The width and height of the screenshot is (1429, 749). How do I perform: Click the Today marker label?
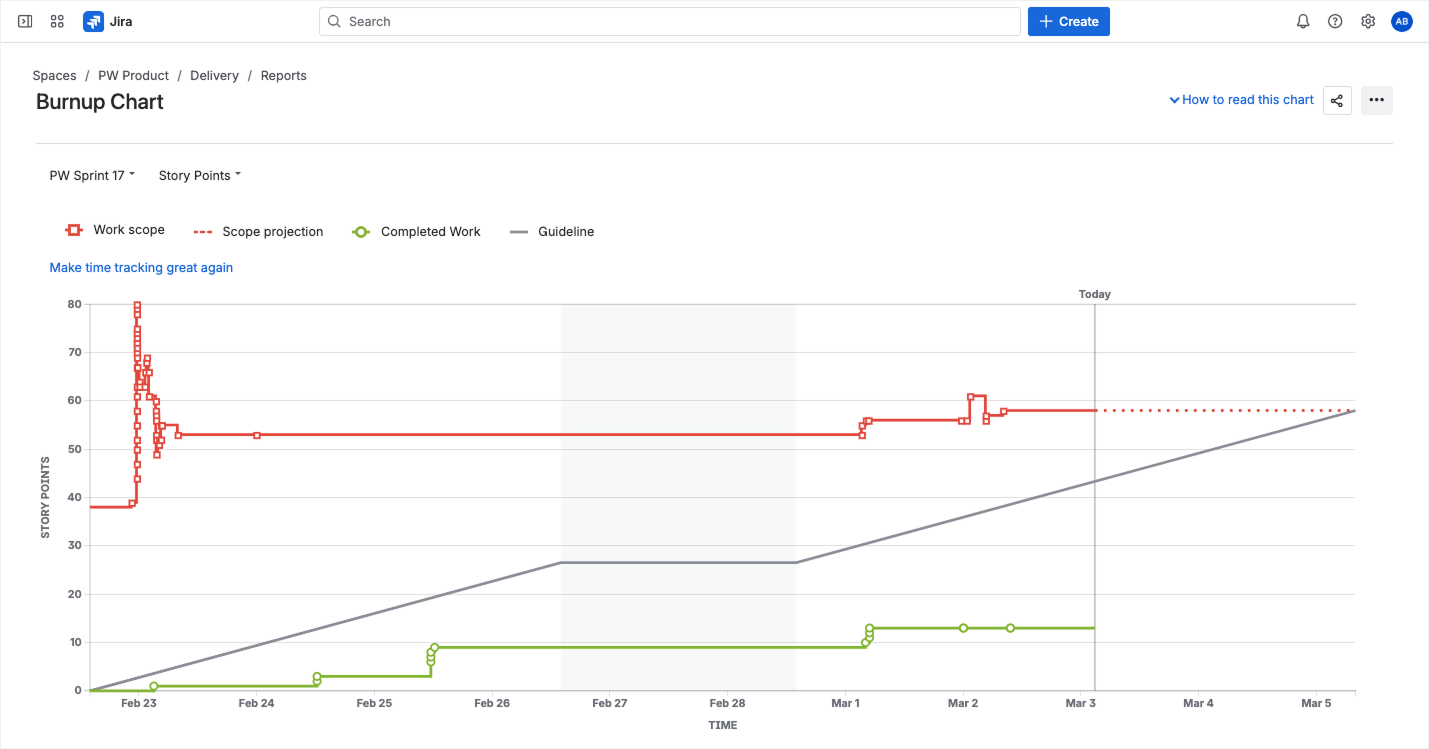click(x=1095, y=294)
